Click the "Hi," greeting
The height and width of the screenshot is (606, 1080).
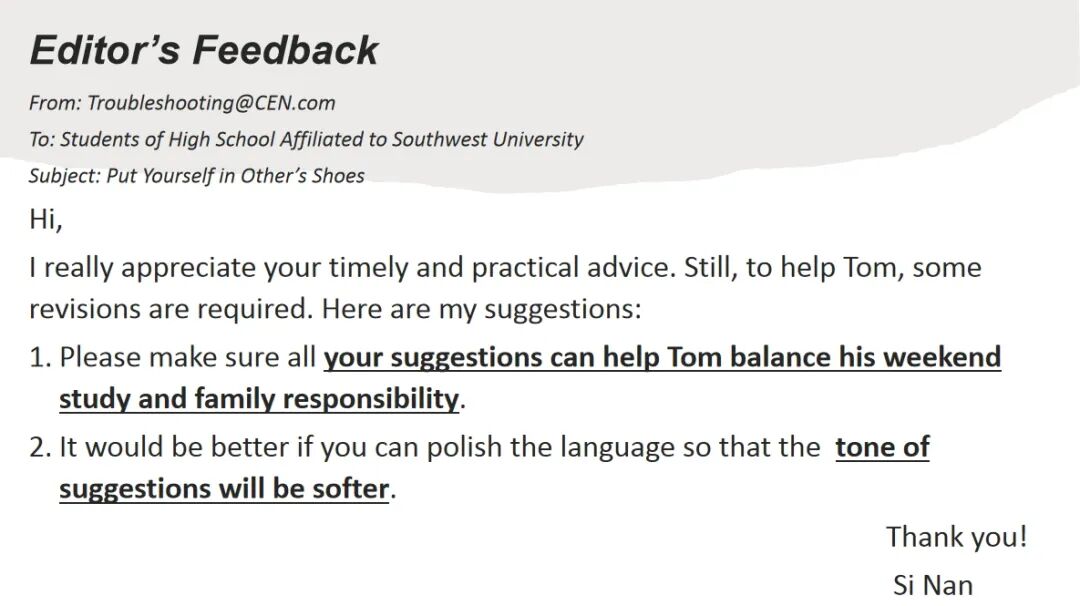click(45, 220)
